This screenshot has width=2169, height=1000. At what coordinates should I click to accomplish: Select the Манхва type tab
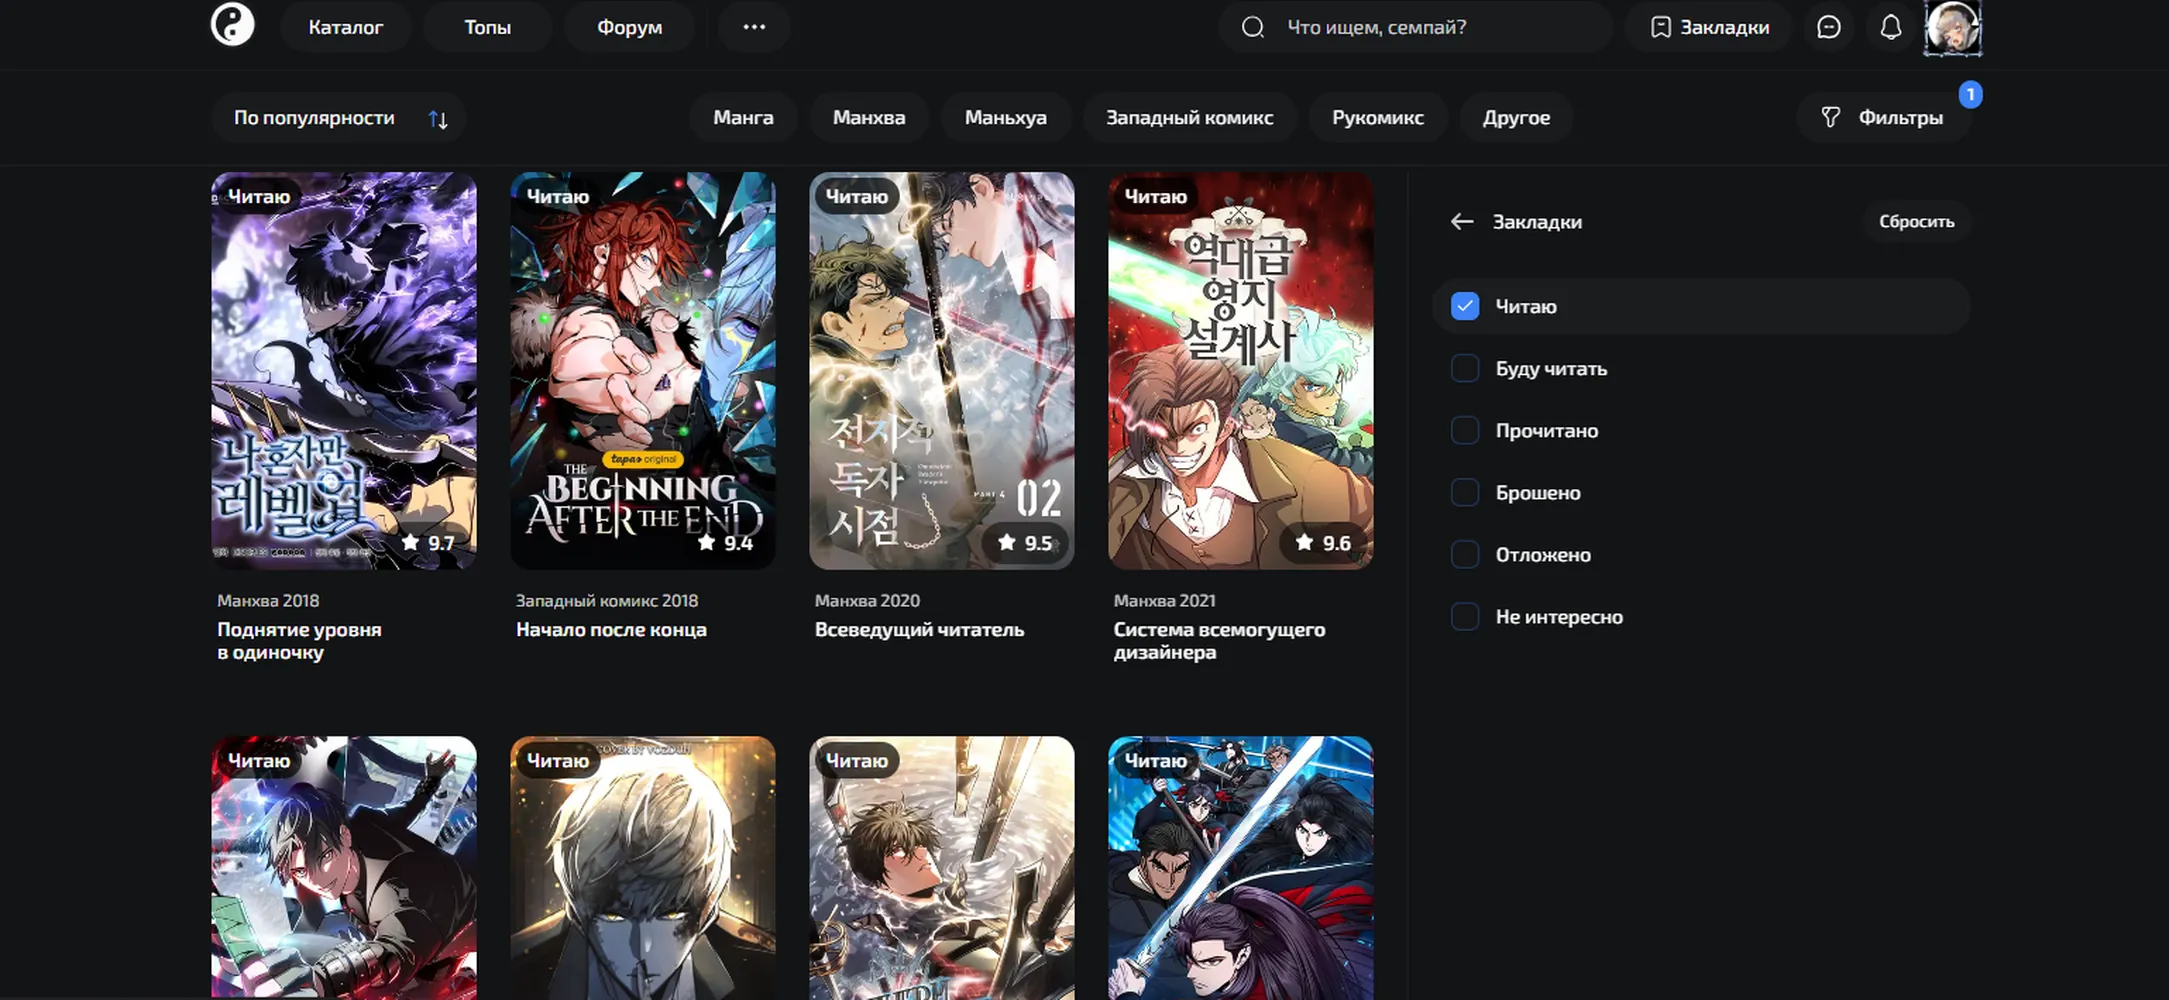(868, 118)
